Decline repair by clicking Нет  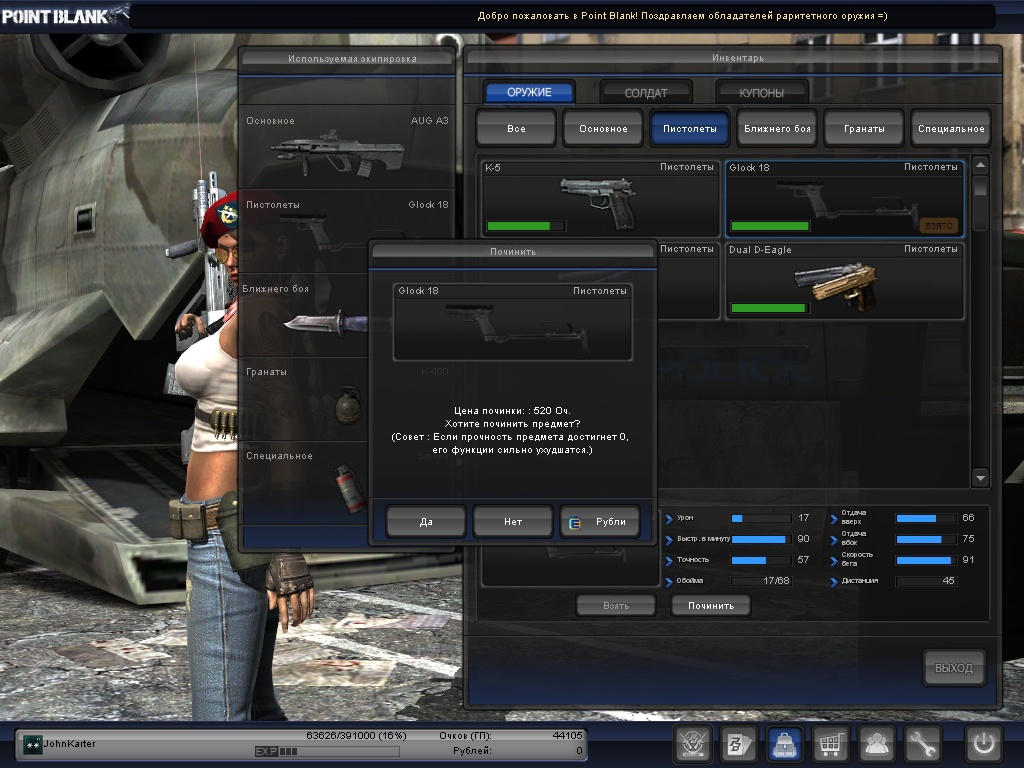coord(512,521)
